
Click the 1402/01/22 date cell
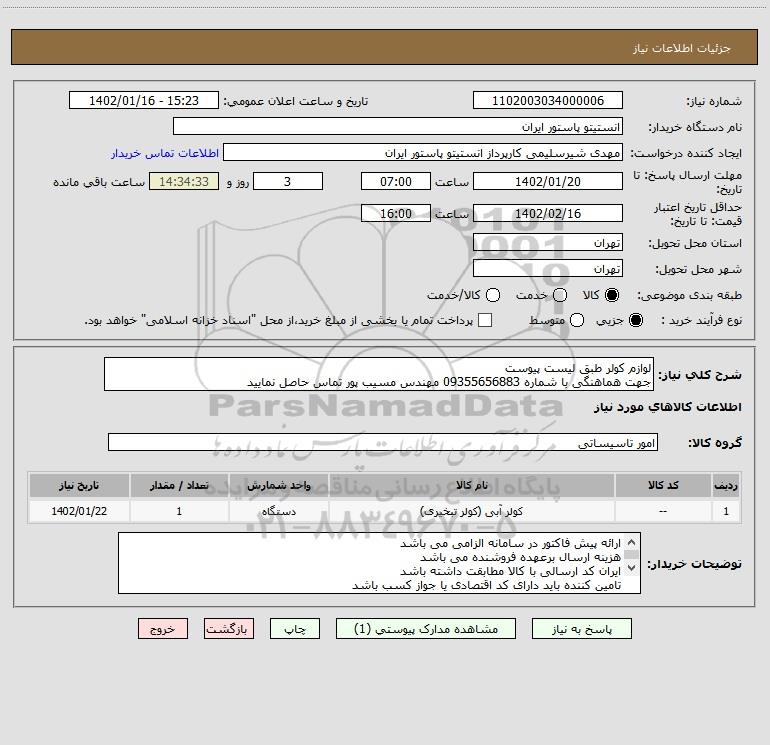pos(79,511)
